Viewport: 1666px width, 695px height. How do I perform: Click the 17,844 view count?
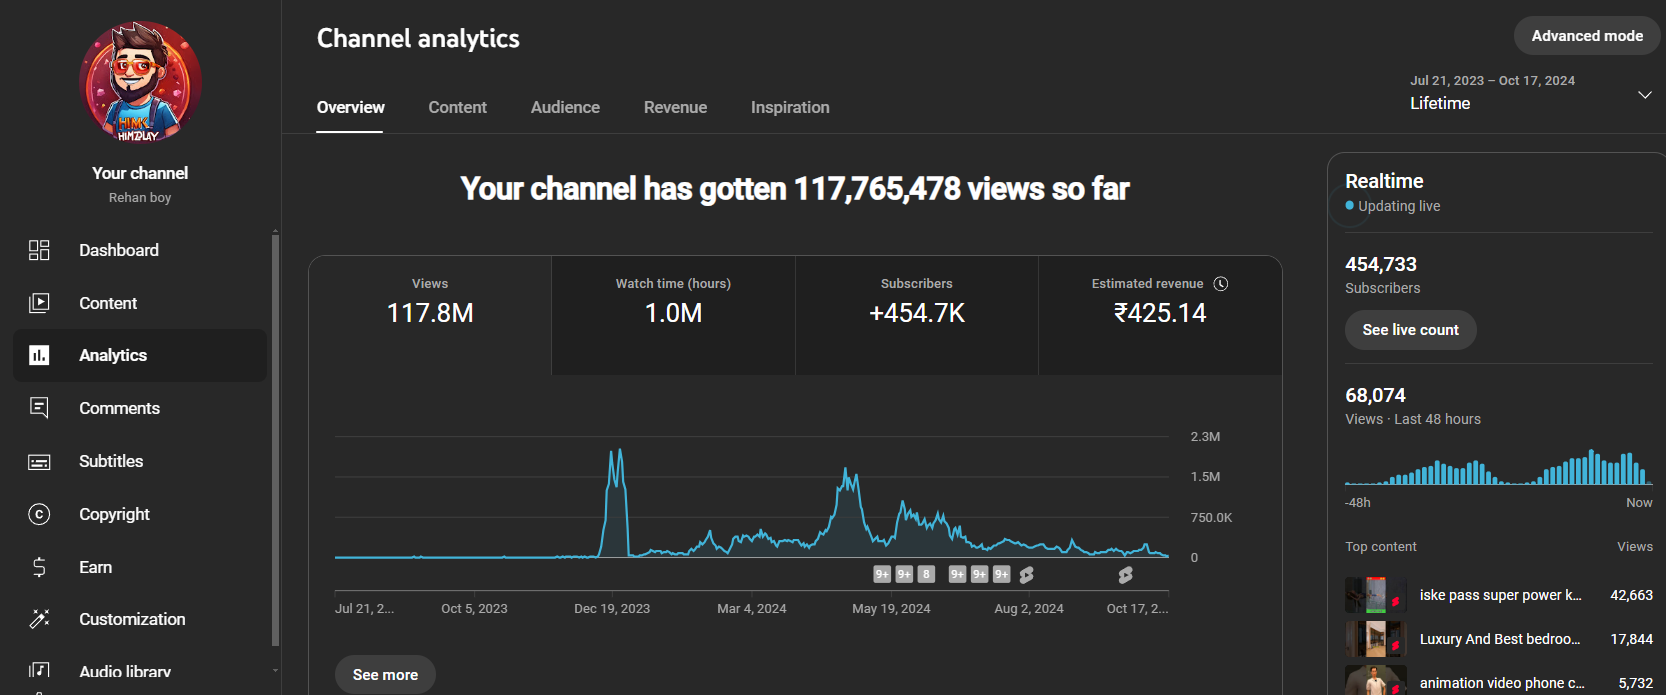click(1631, 639)
